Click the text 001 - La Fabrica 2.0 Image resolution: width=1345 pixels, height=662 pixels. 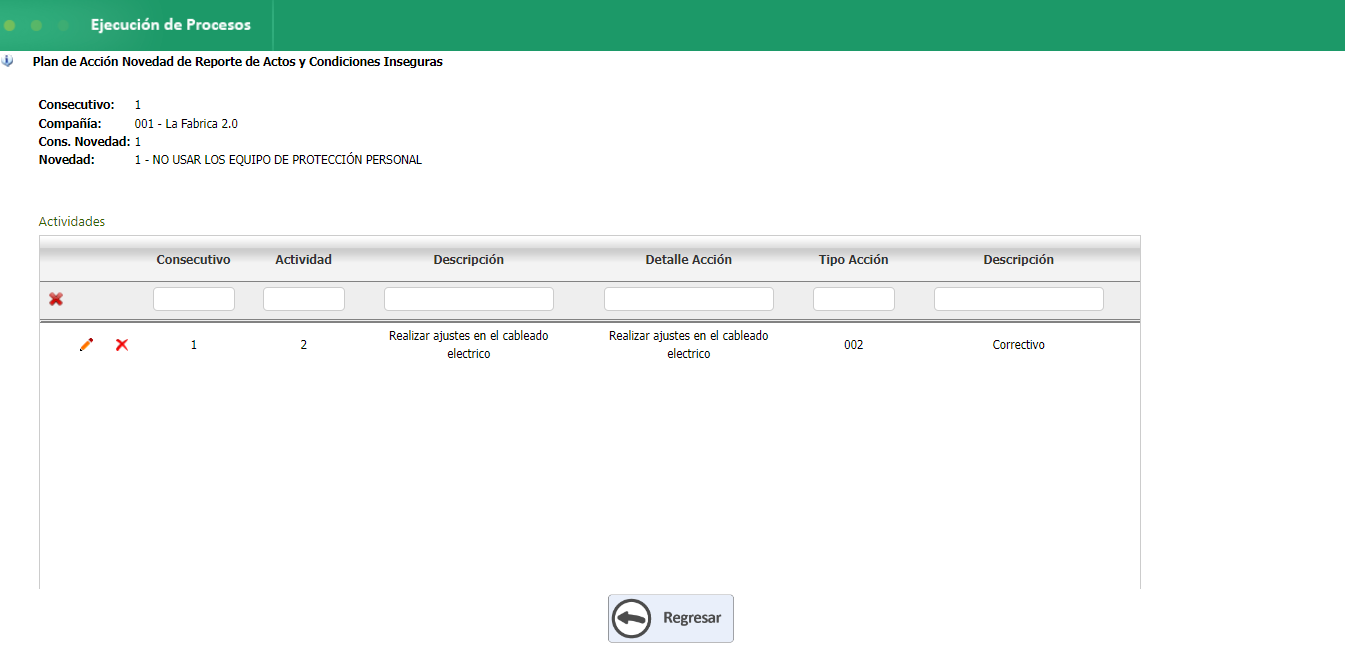click(x=186, y=124)
